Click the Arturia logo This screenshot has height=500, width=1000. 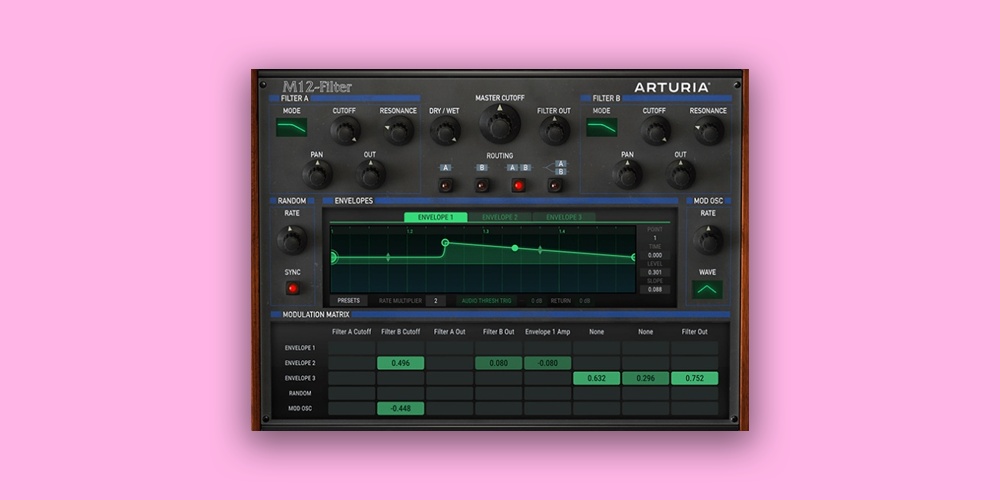coord(672,87)
